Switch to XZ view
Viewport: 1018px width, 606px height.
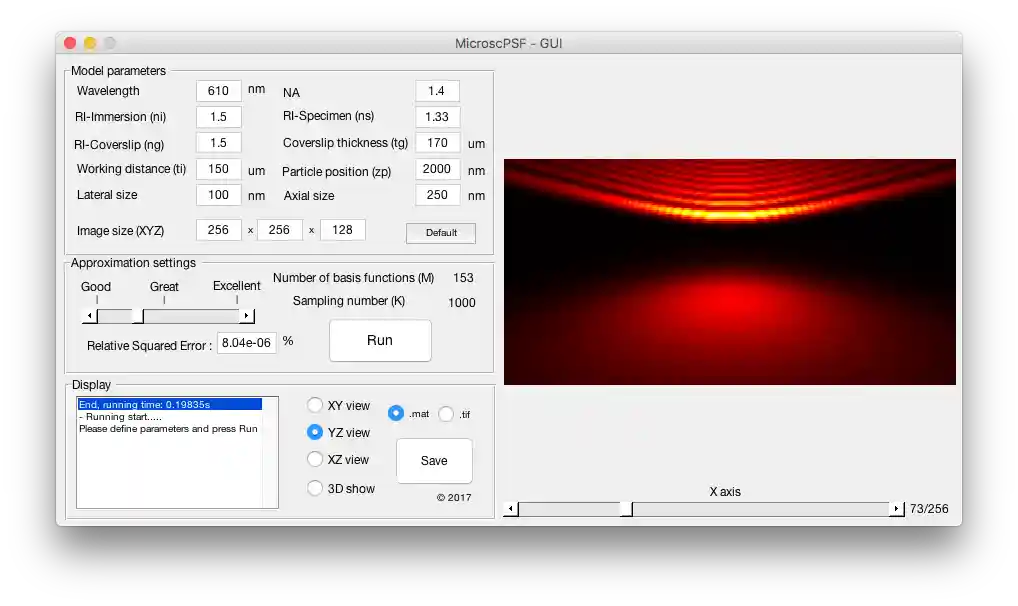[314, 460]
